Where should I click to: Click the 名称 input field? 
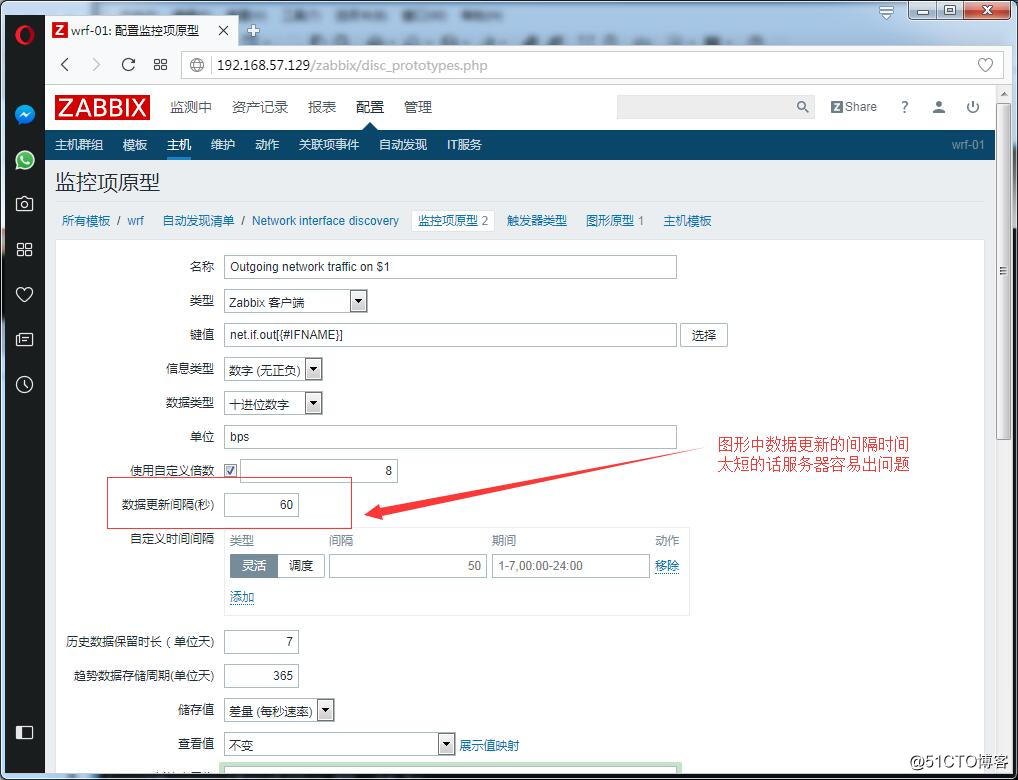click(x=450, y=267)
